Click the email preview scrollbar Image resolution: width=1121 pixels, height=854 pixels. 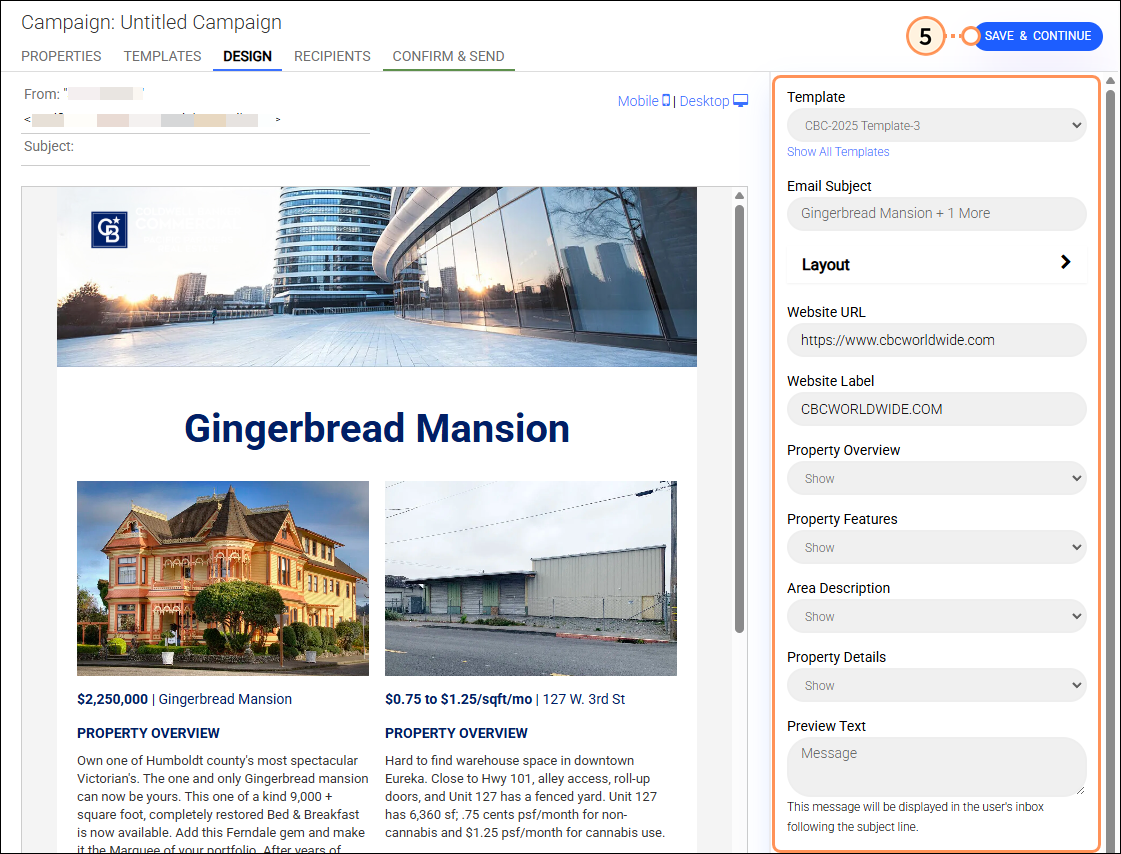739,420
